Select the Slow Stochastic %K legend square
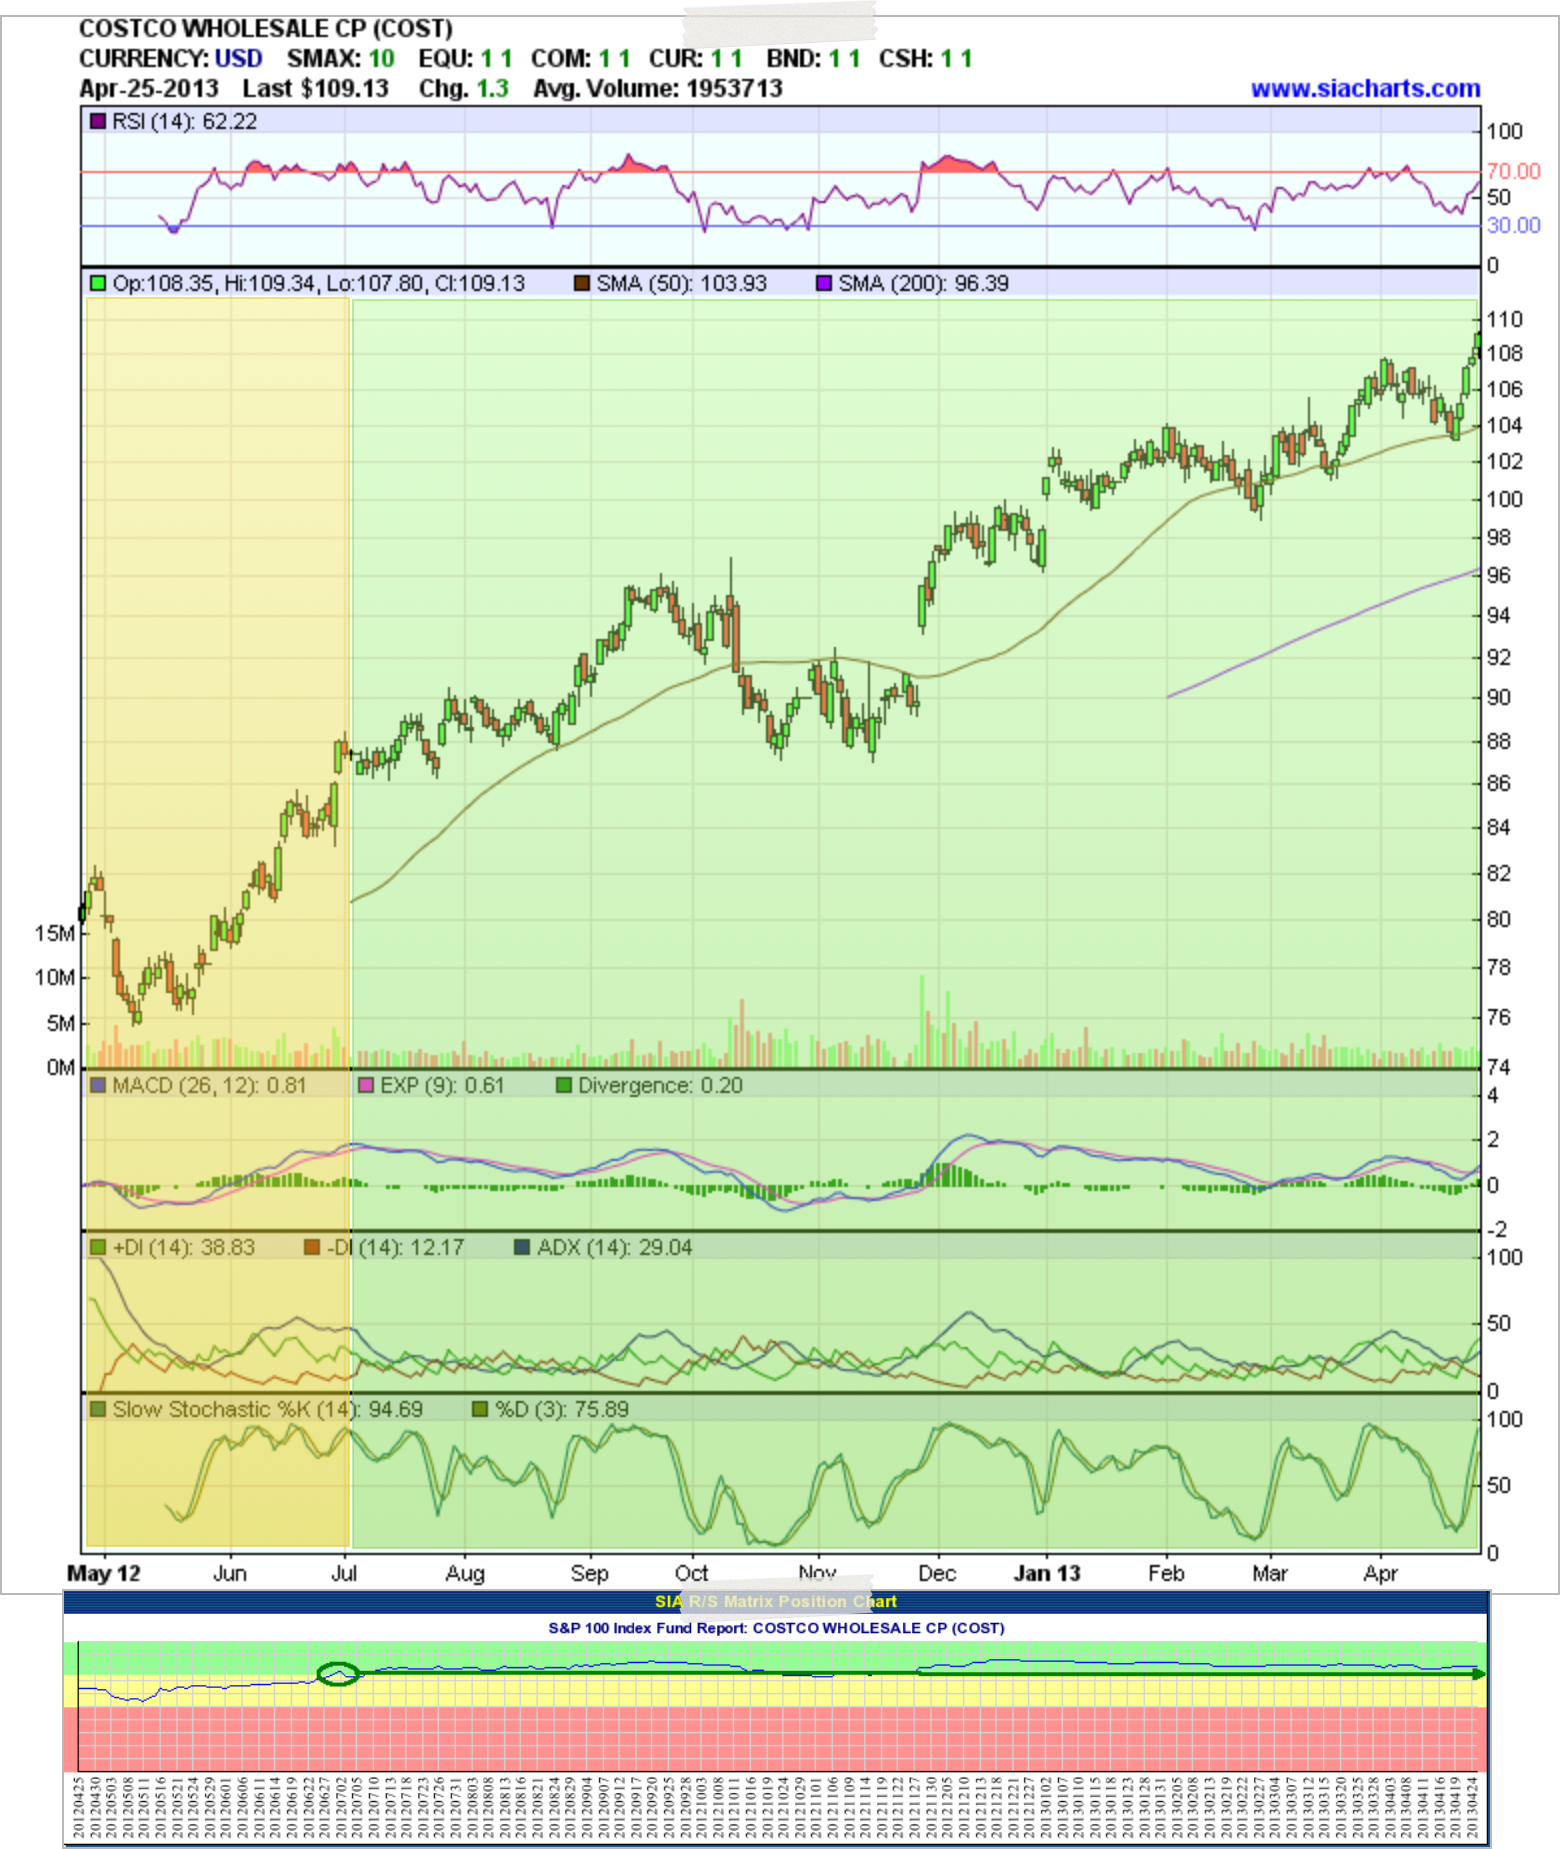1560x1849 pixels. 98,1410
